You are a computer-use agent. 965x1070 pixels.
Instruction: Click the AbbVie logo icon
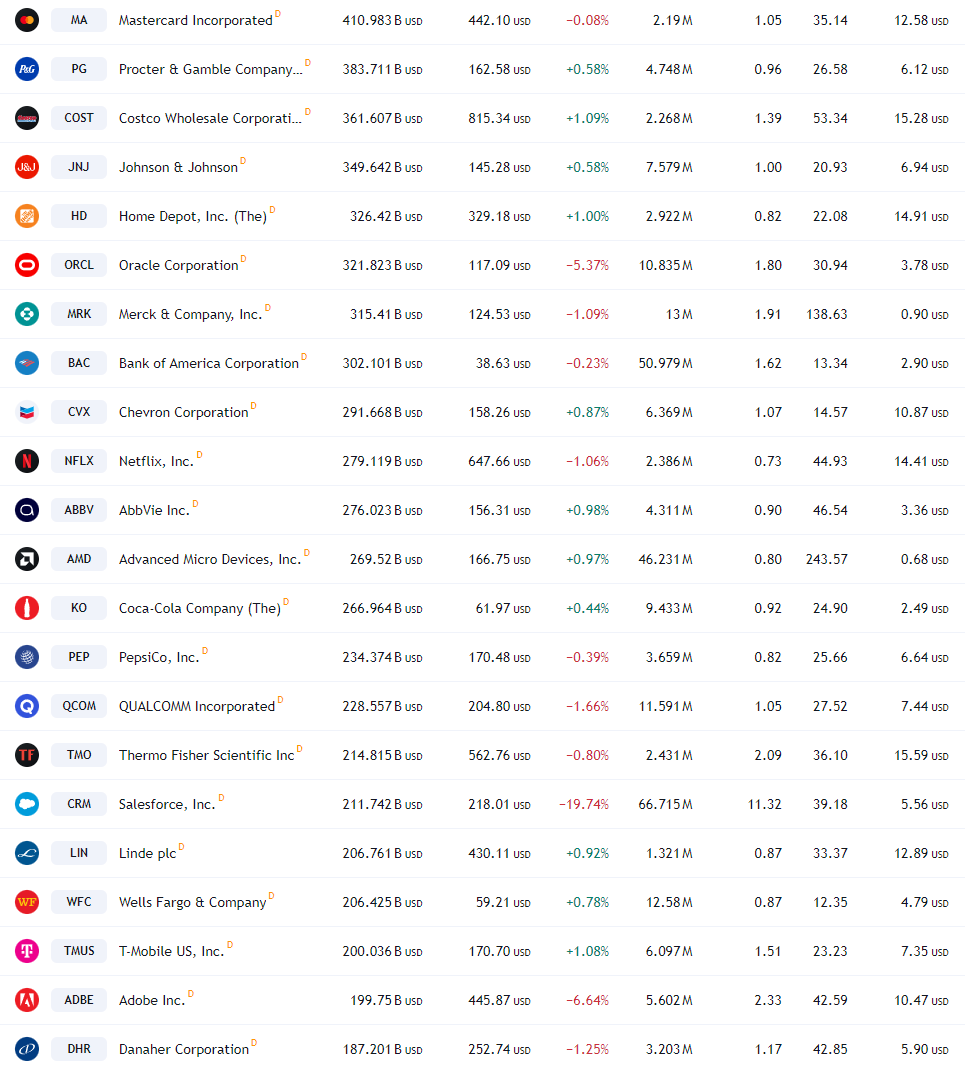pos(27,510)
